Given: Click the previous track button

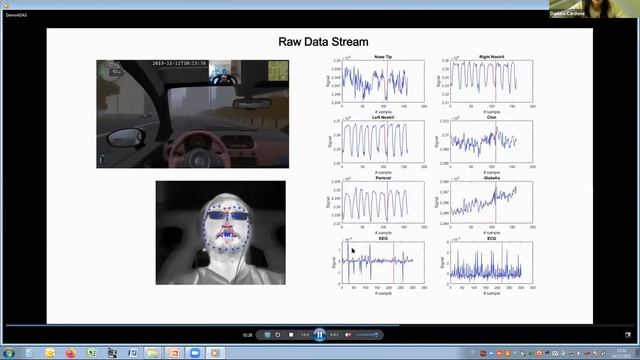Looking at the screenshot, I should click(x=305, y=335).
